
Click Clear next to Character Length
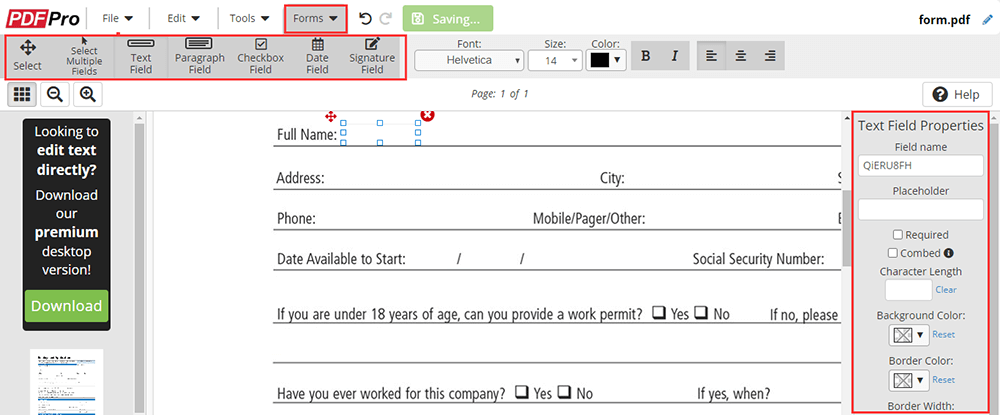(x=945, y=290)
